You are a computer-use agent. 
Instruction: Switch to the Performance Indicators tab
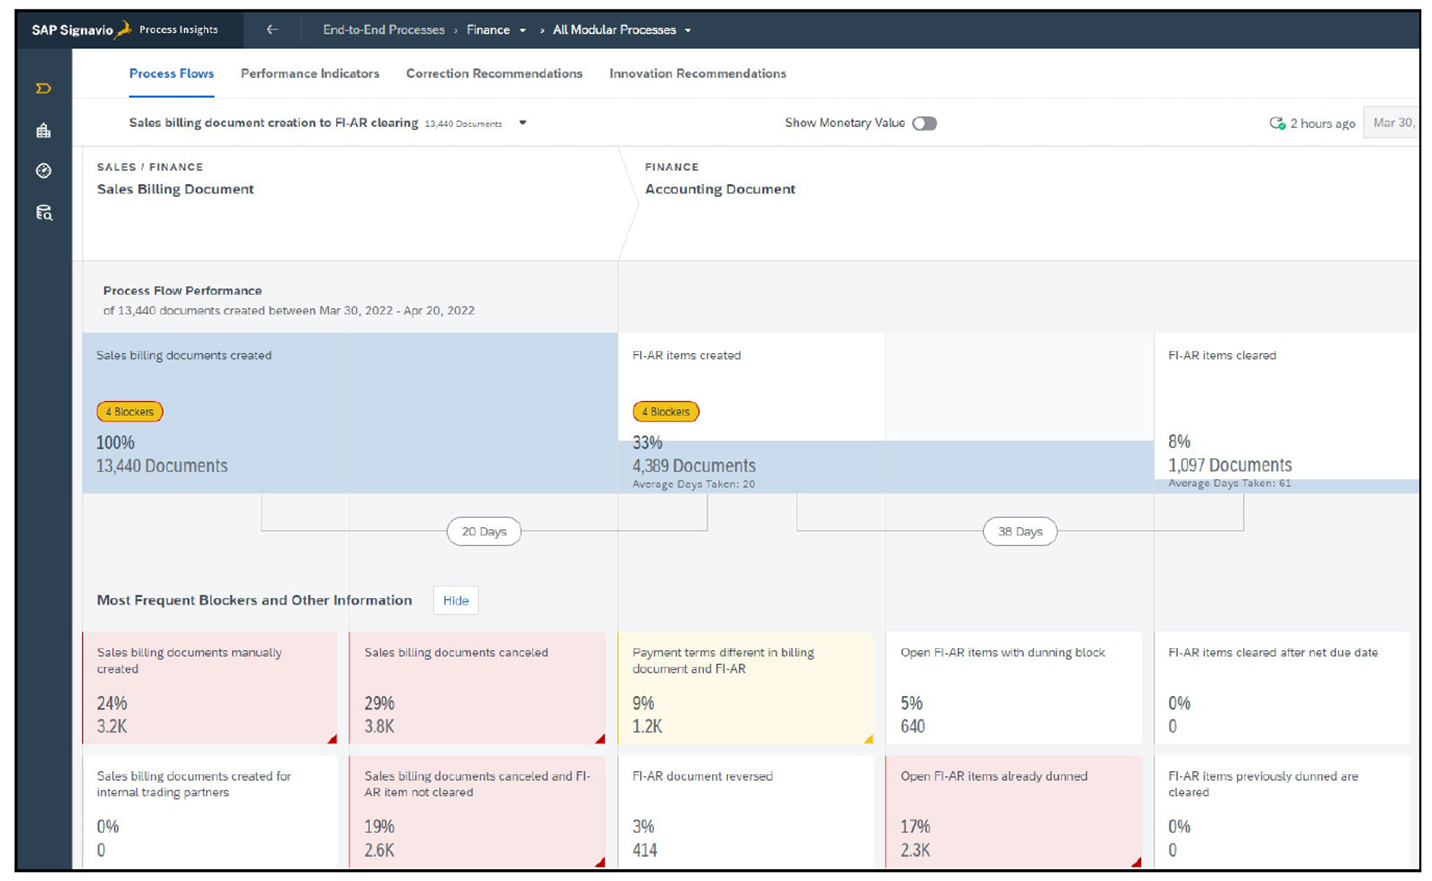(309, 73)
